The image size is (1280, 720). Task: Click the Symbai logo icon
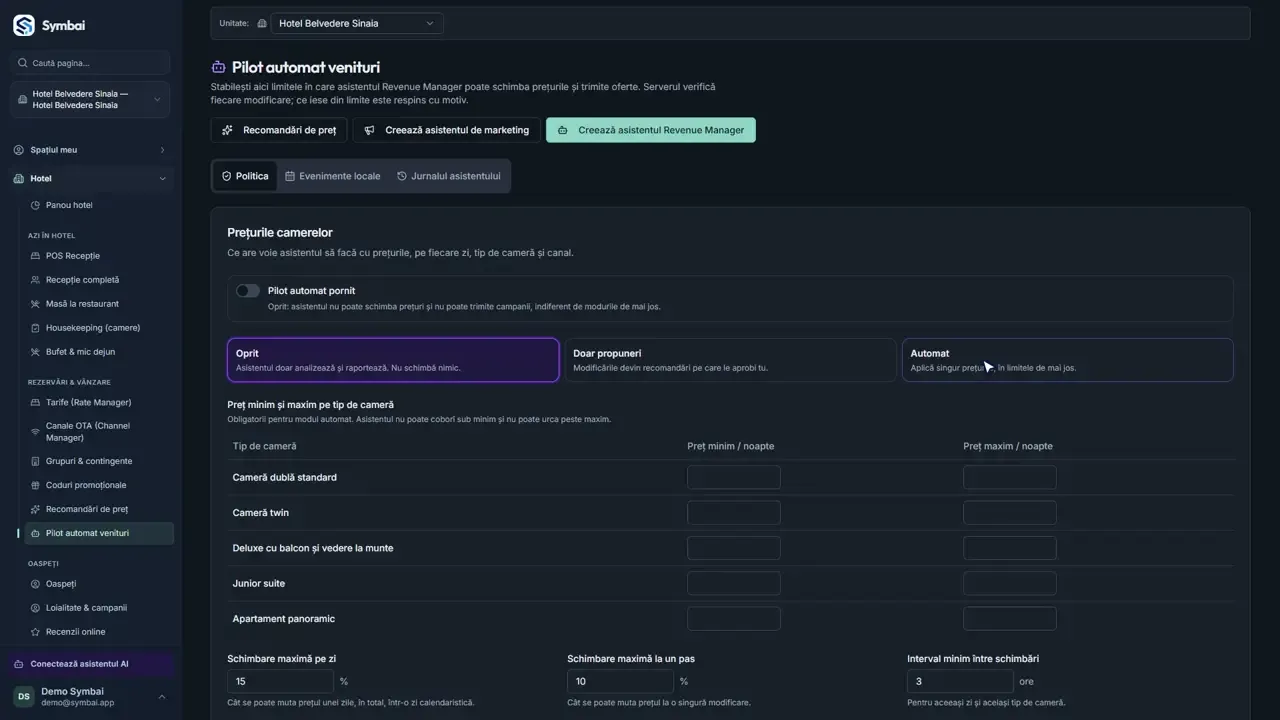23,25
